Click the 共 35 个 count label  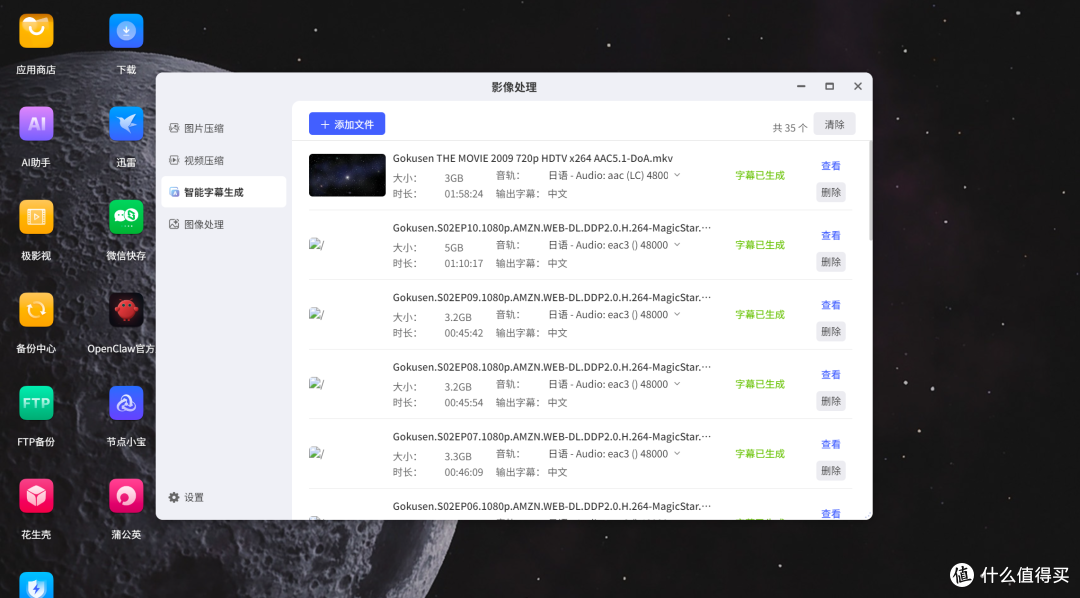point(790,128)
